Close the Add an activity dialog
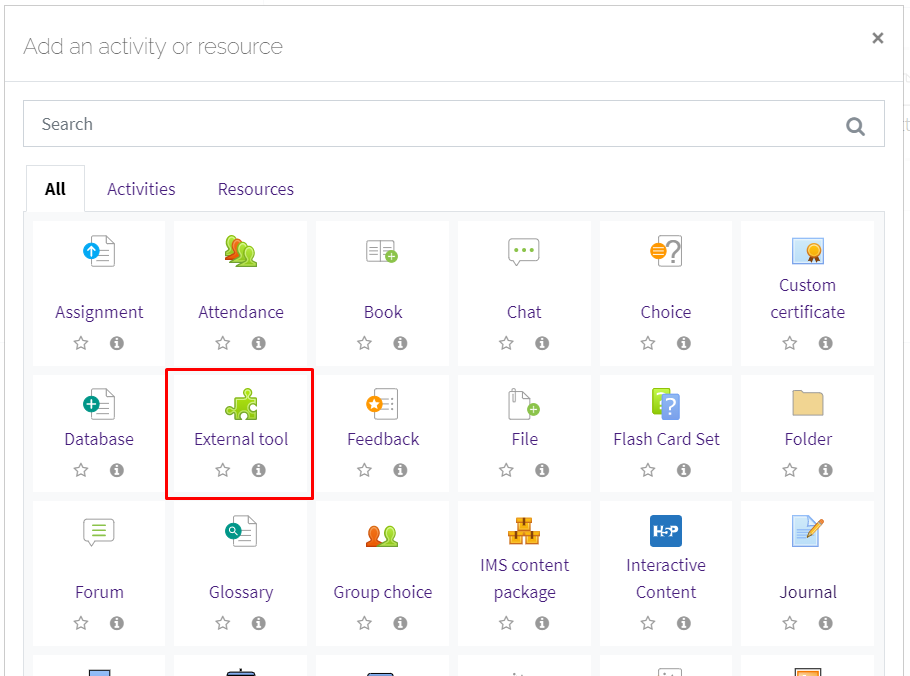The width and height of the screenshot is (910, 676). point(878,38)
